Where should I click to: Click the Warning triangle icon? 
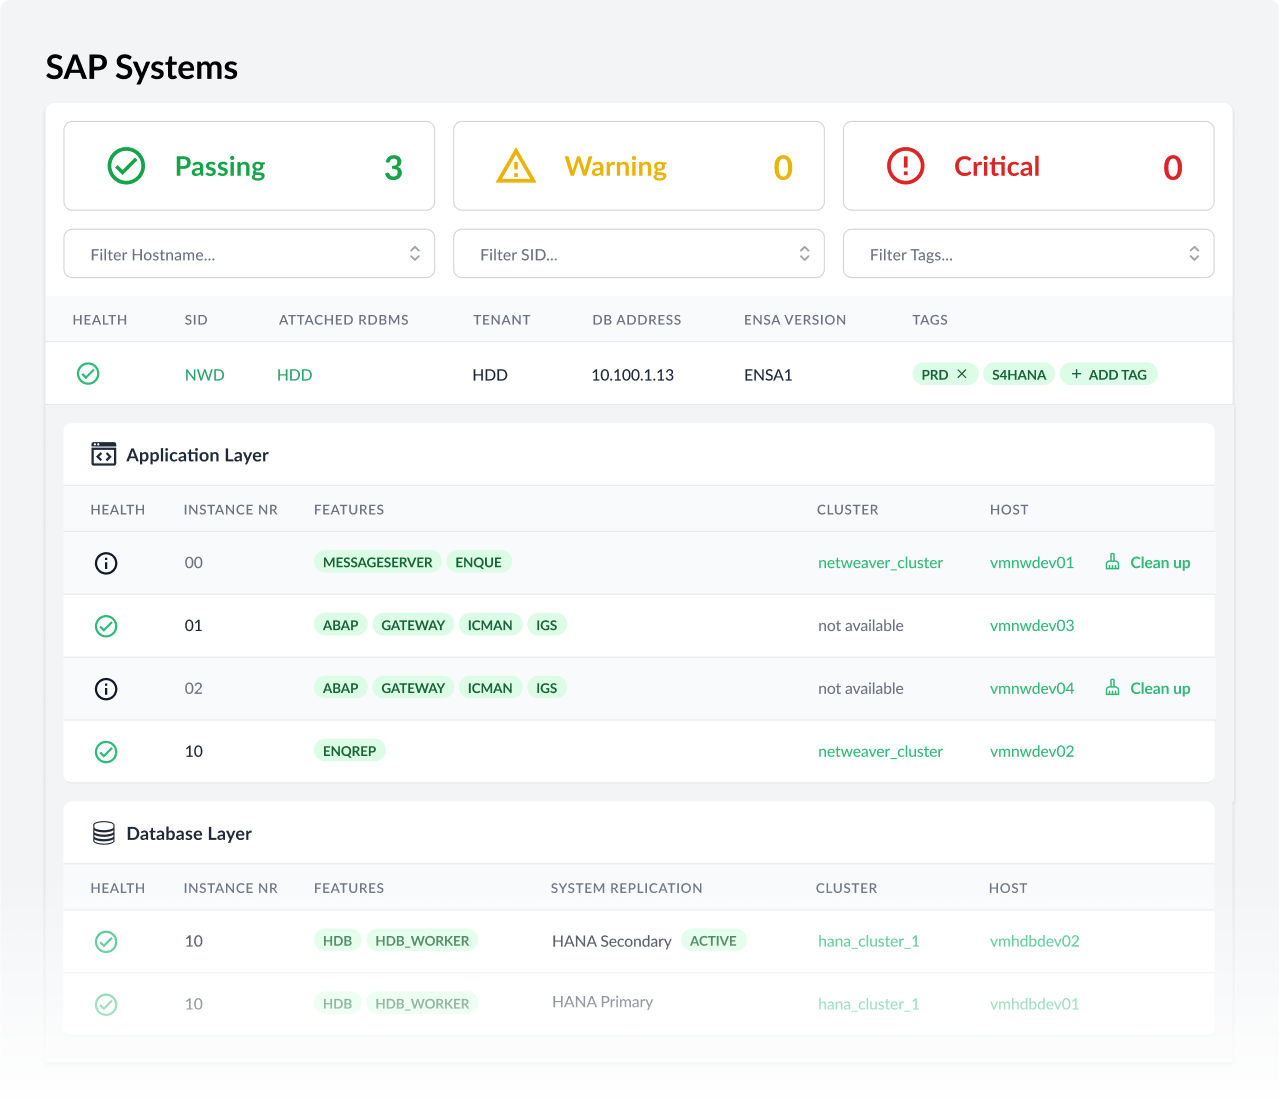click(516, 166)
